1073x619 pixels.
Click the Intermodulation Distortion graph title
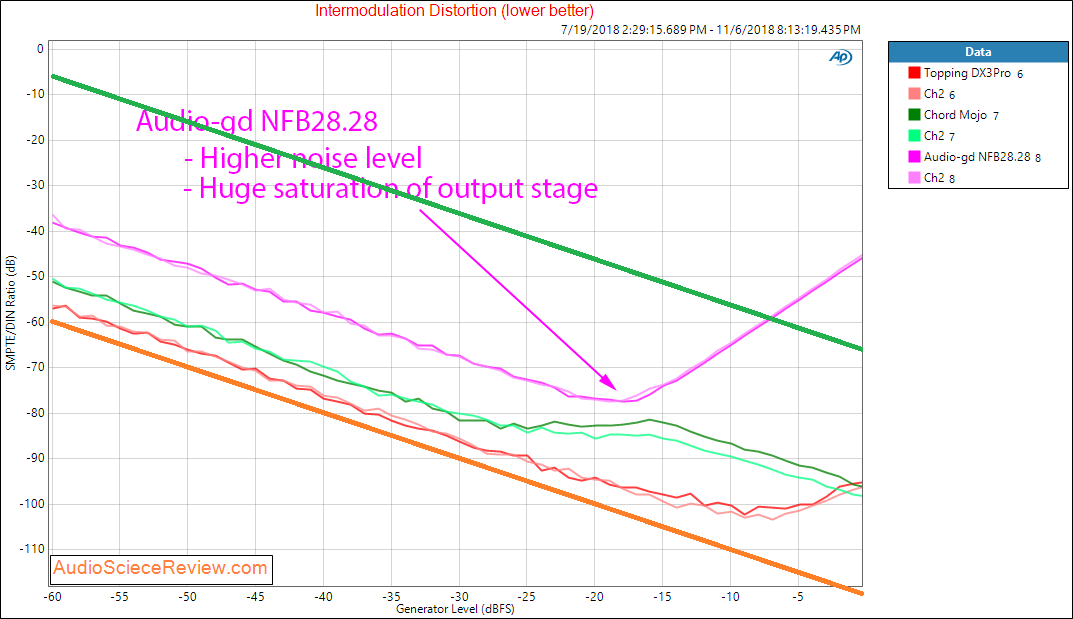pos(454,11)
